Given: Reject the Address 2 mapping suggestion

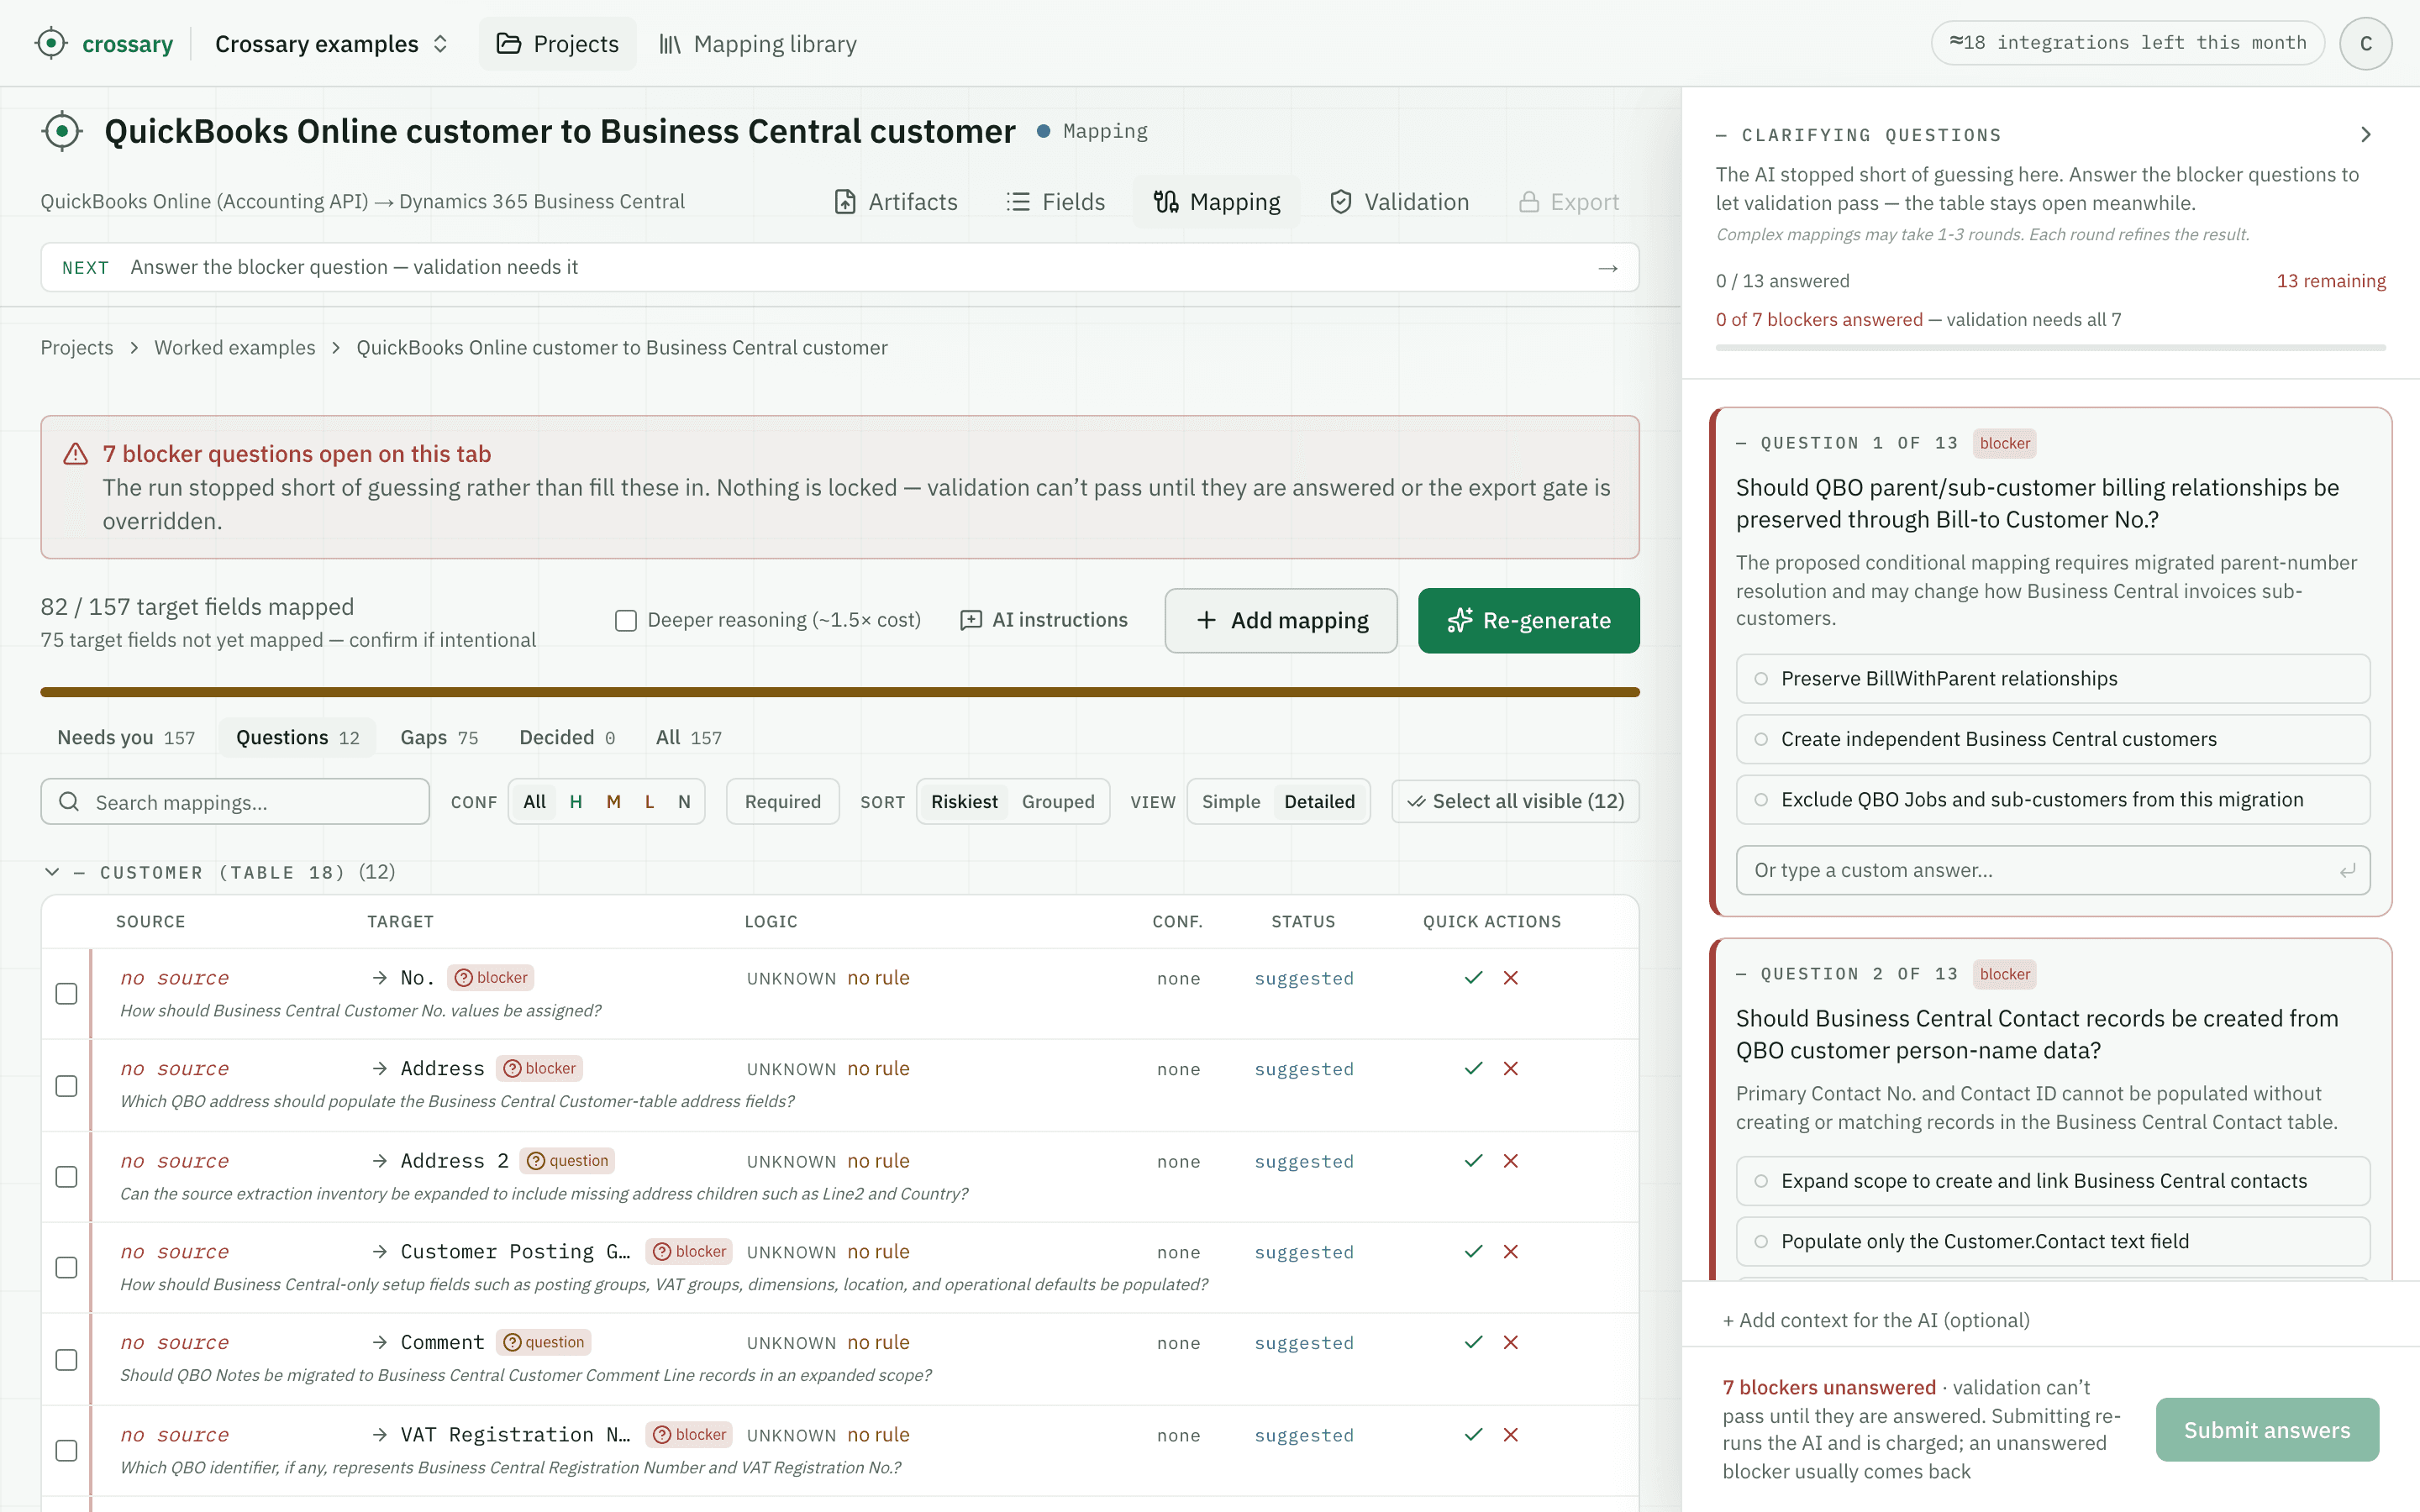Looking at the screenshot, I should tap(1511, 1161).
